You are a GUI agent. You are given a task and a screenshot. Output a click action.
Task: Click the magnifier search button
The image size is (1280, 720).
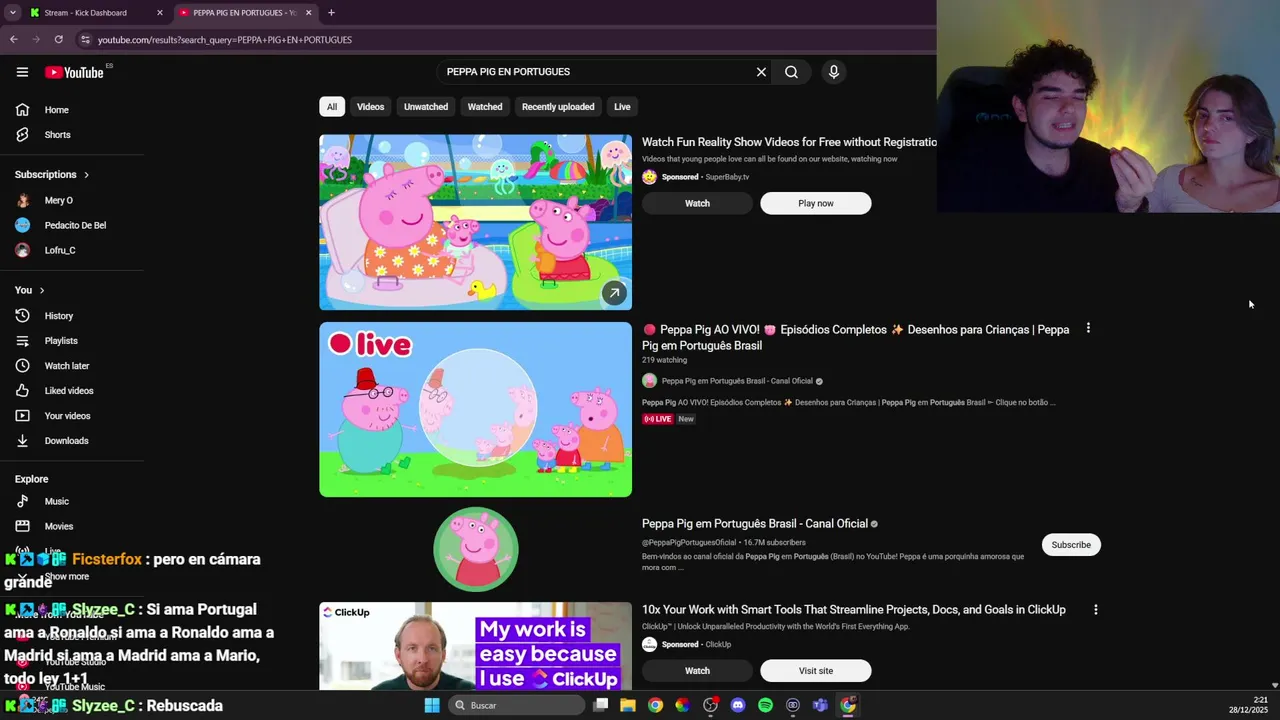(791, 72)
